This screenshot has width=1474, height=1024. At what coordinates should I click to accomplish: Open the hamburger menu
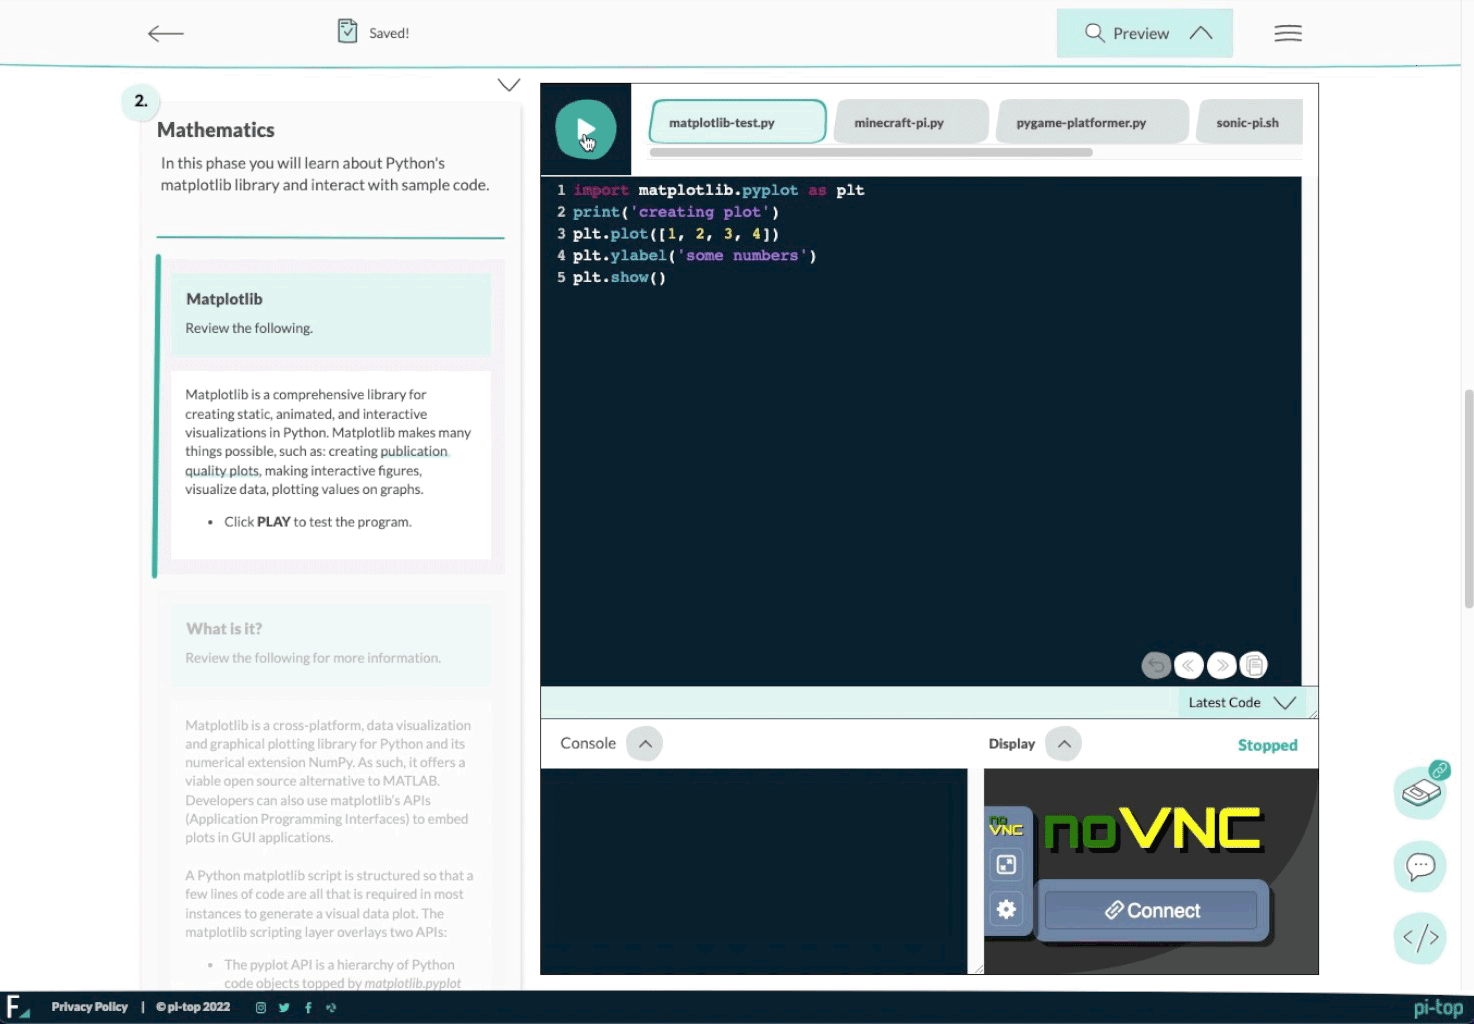pyautogui.click(x=1287, y=34)
